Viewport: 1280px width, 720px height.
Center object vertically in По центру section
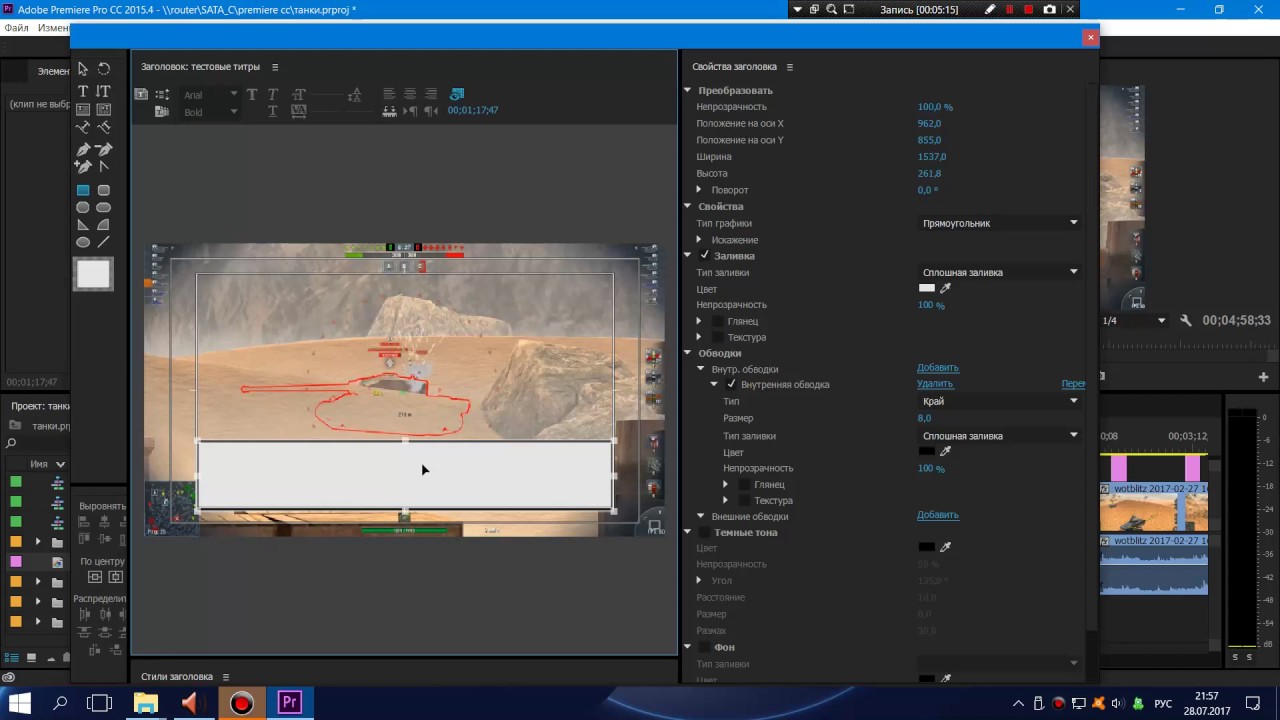(95, 577)
